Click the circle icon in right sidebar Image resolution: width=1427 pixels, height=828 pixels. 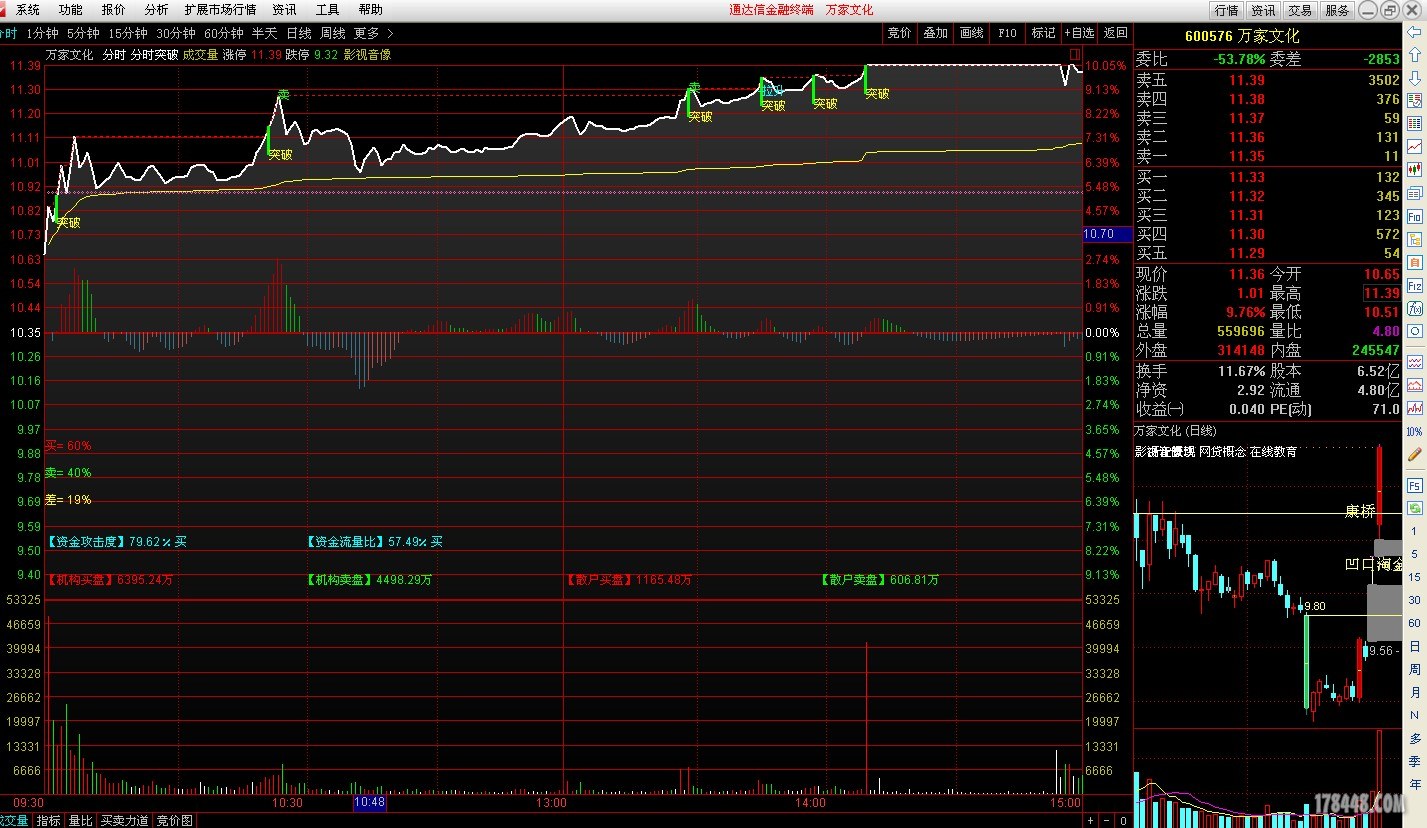click(1415, 331)
